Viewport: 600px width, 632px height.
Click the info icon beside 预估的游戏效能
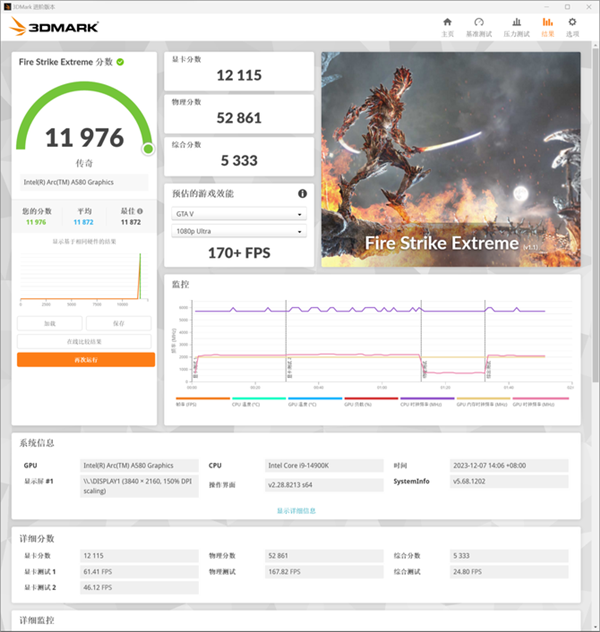click(302, 194)
